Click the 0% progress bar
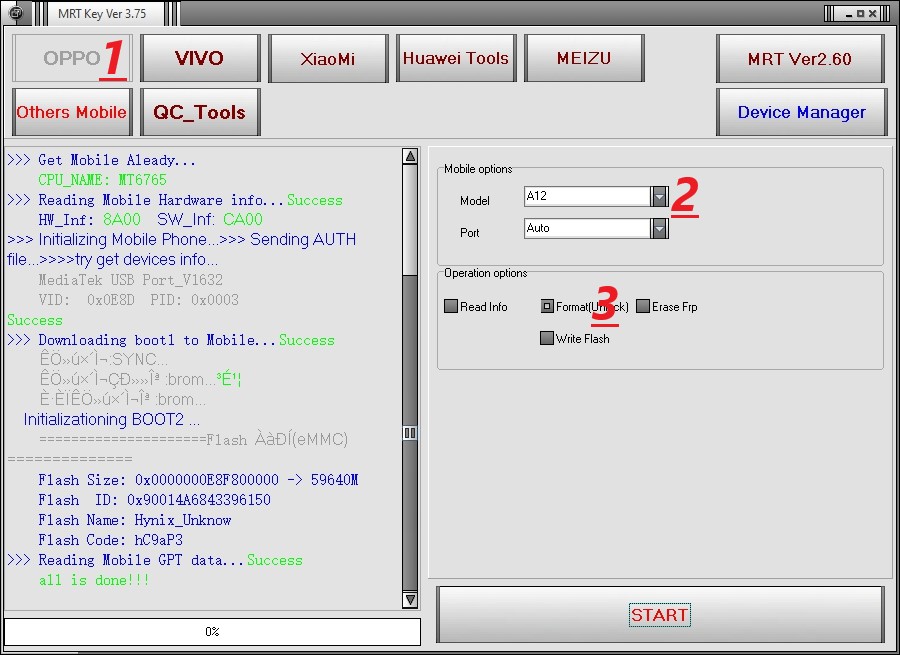Screen dimensions: 900x655 [x=212, y=631]
